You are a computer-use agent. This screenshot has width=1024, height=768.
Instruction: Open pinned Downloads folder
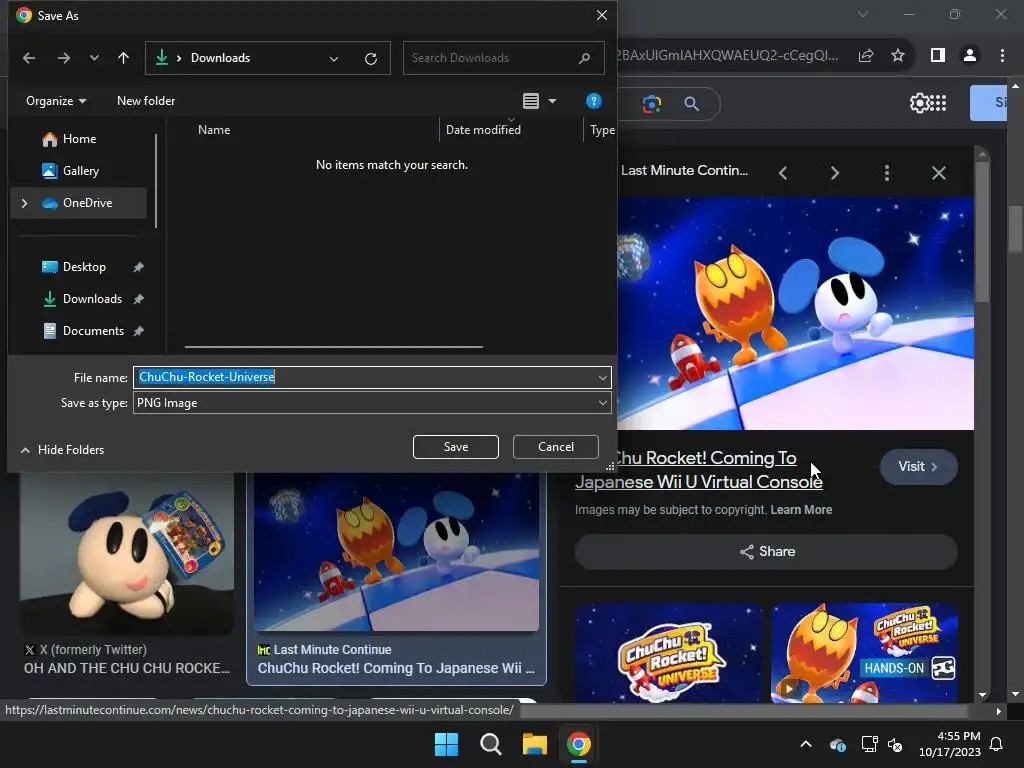click(92, 298)
